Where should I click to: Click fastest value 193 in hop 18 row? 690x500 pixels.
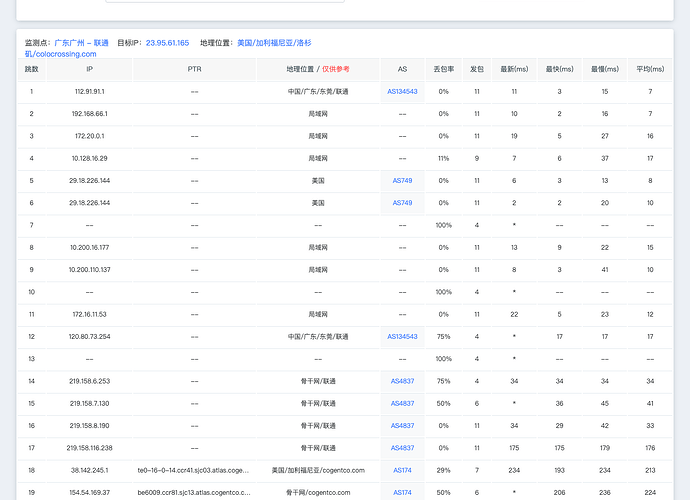coord(559,471)
